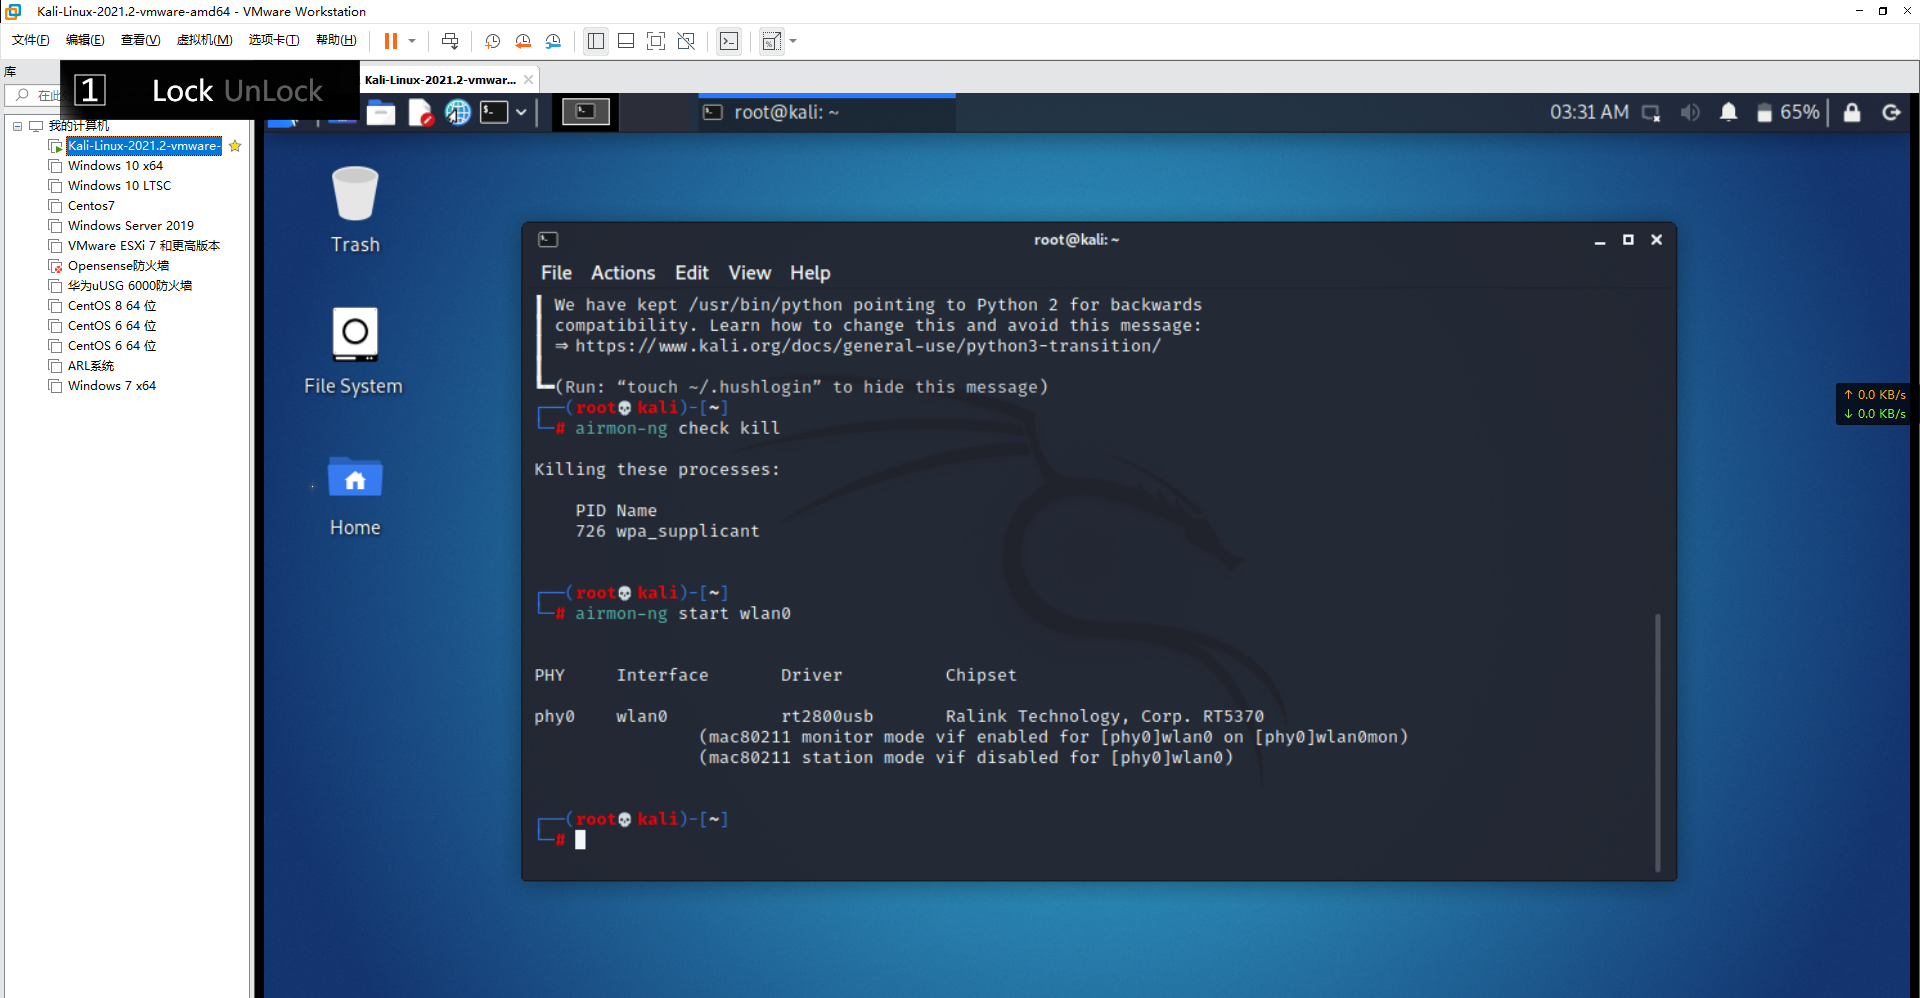The image size is (1920, 998).
Task: Open the 虚拟机(M) menu
Action: [x=204, y=40]
